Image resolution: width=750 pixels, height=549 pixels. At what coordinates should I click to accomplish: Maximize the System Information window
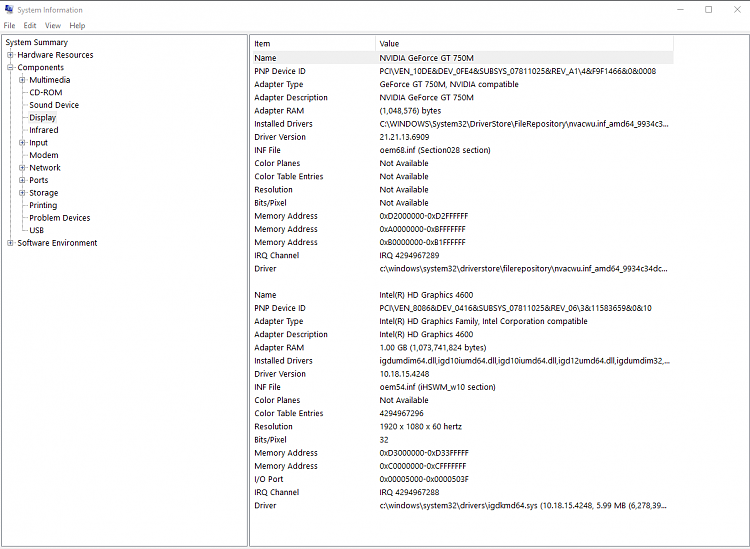pyautogui.click(x=708, y=9)
